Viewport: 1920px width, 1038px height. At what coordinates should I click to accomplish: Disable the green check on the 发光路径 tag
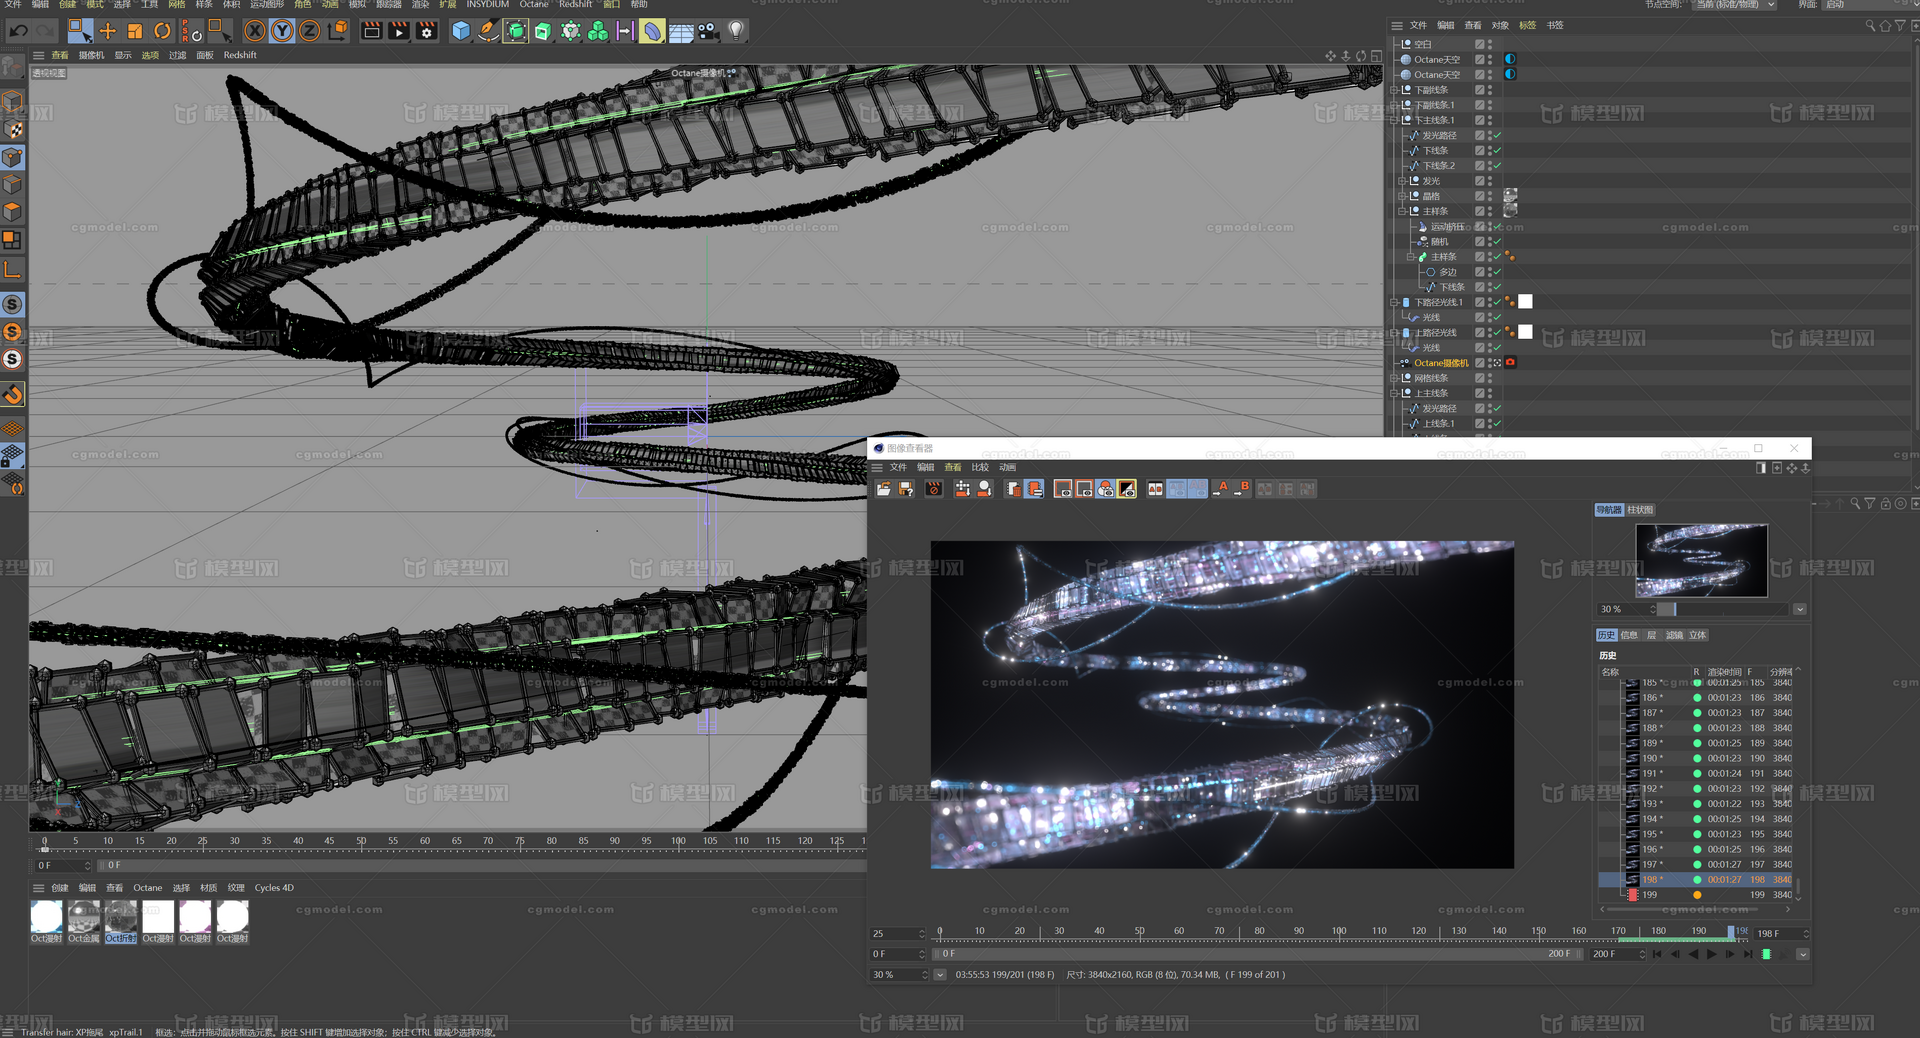point(1497,135)
